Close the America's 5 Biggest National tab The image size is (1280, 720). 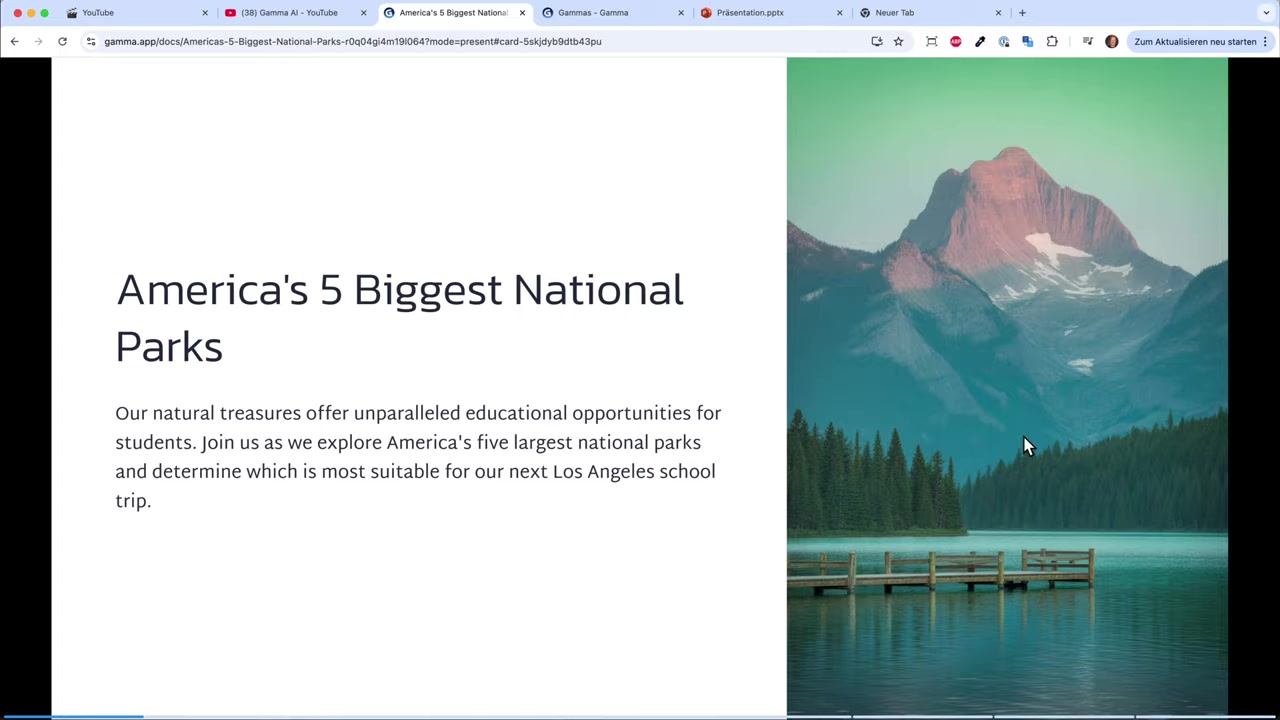pyautogui.click(x=522, y=12)
